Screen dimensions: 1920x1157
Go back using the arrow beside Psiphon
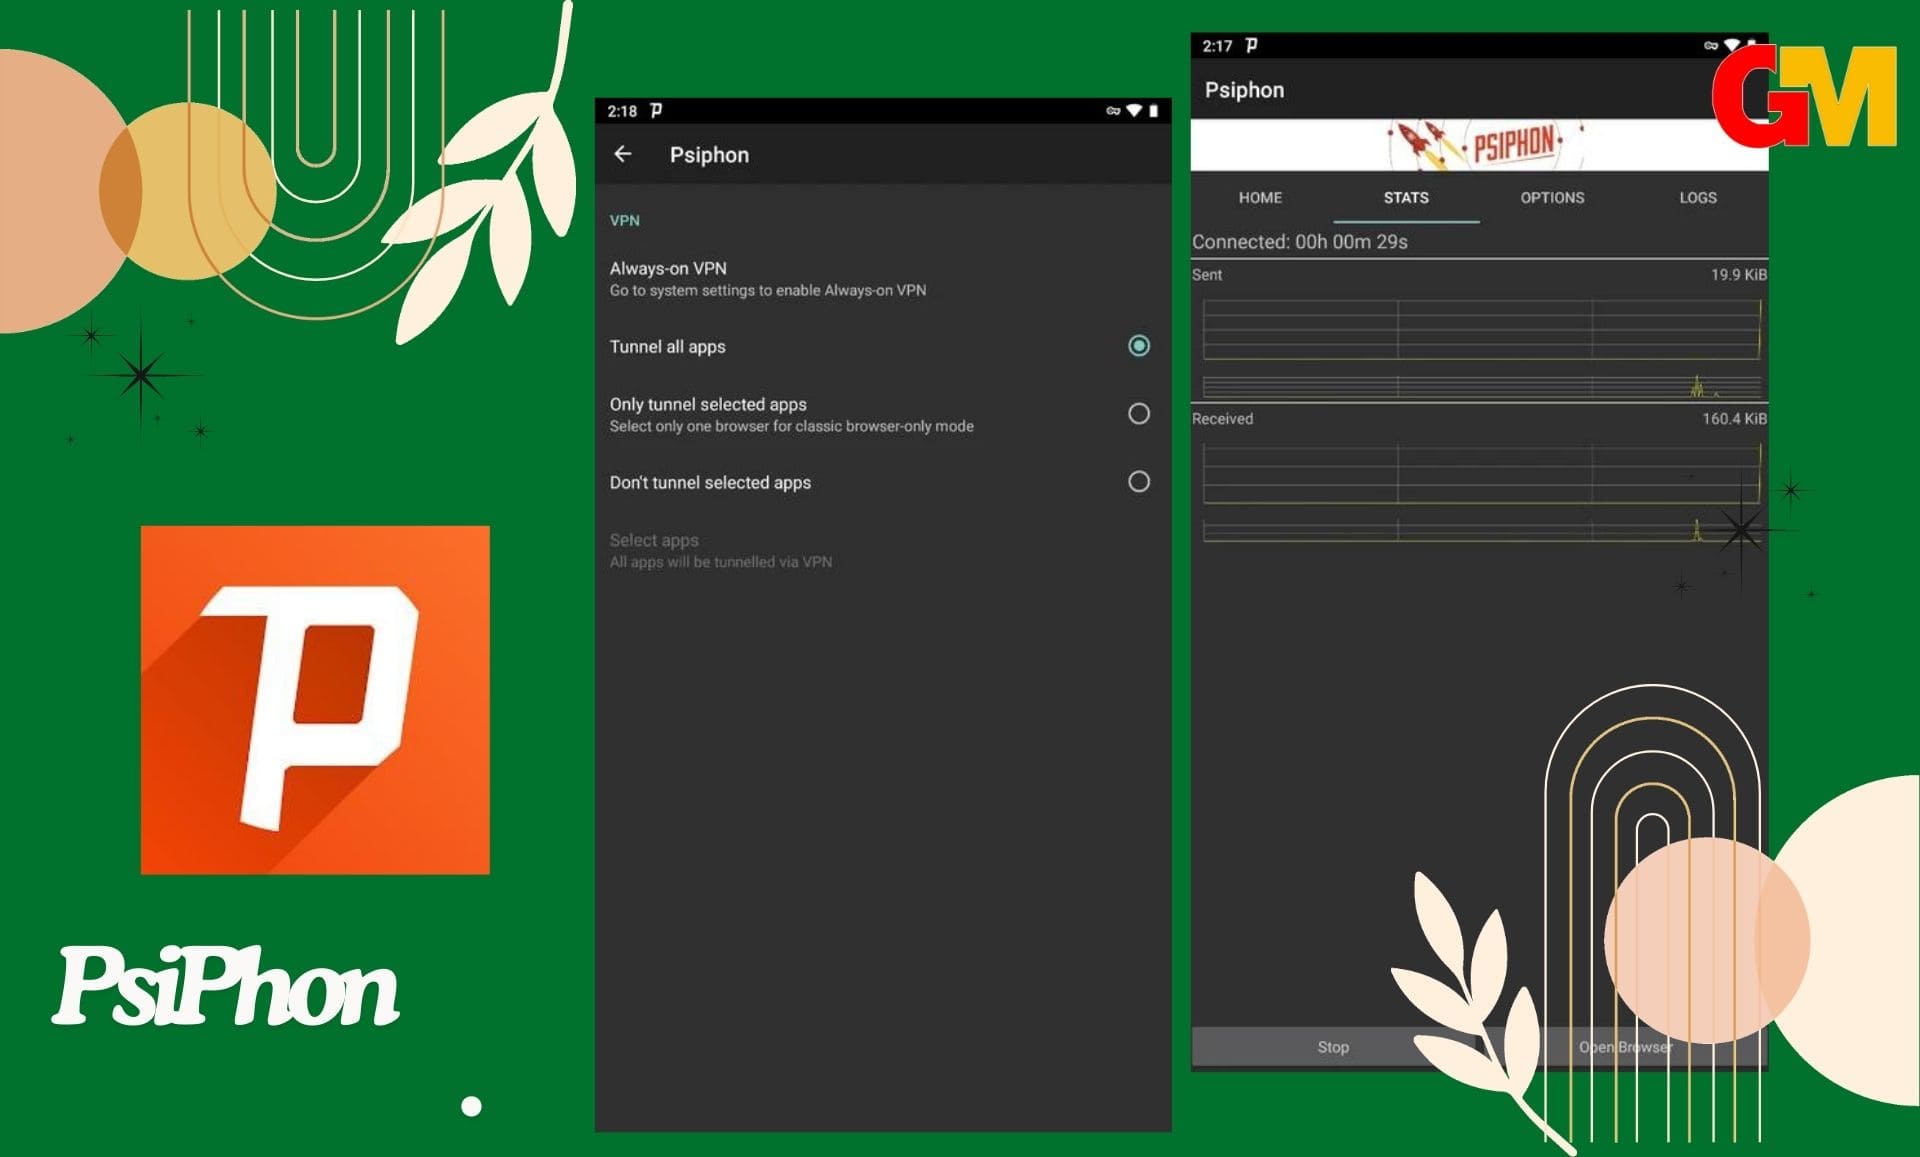tap(623, 154)
